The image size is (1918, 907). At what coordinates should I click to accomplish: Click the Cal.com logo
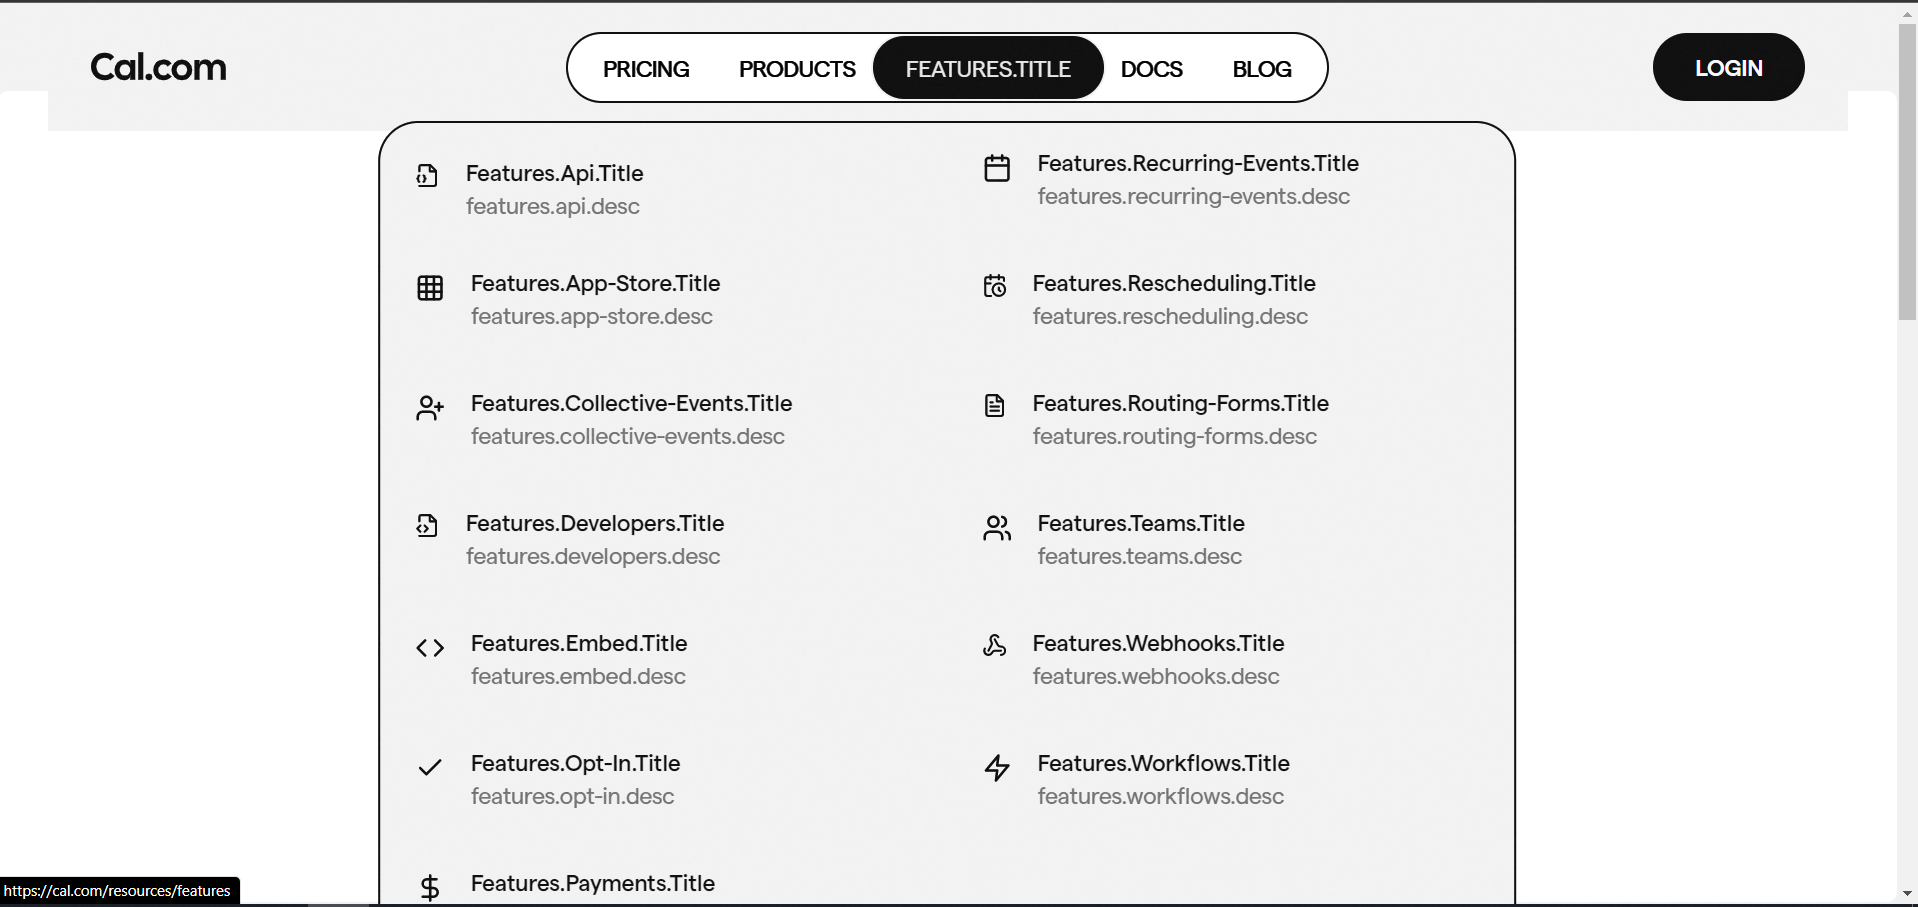tap(157, 67)
